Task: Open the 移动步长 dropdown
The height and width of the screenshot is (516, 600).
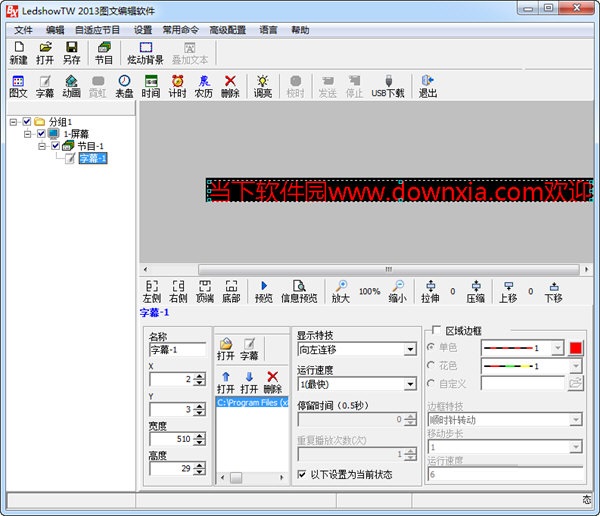Action: point(576,447)
